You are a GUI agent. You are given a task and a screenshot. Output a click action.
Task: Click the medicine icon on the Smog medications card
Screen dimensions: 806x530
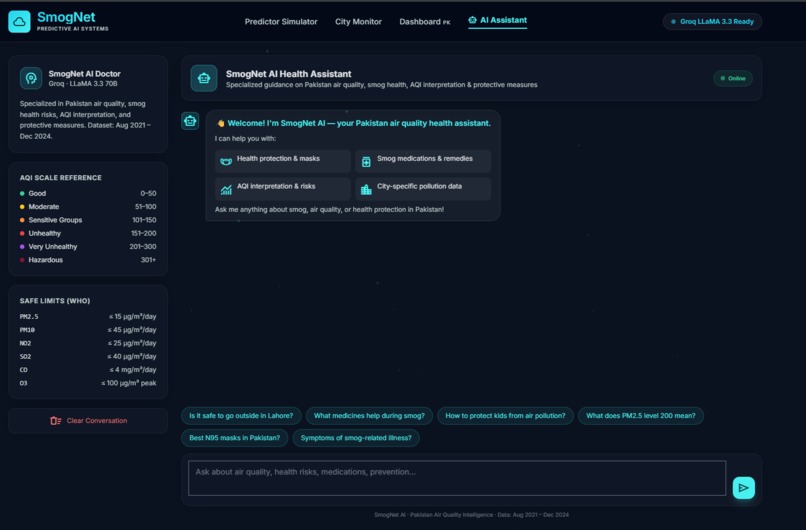366,162
